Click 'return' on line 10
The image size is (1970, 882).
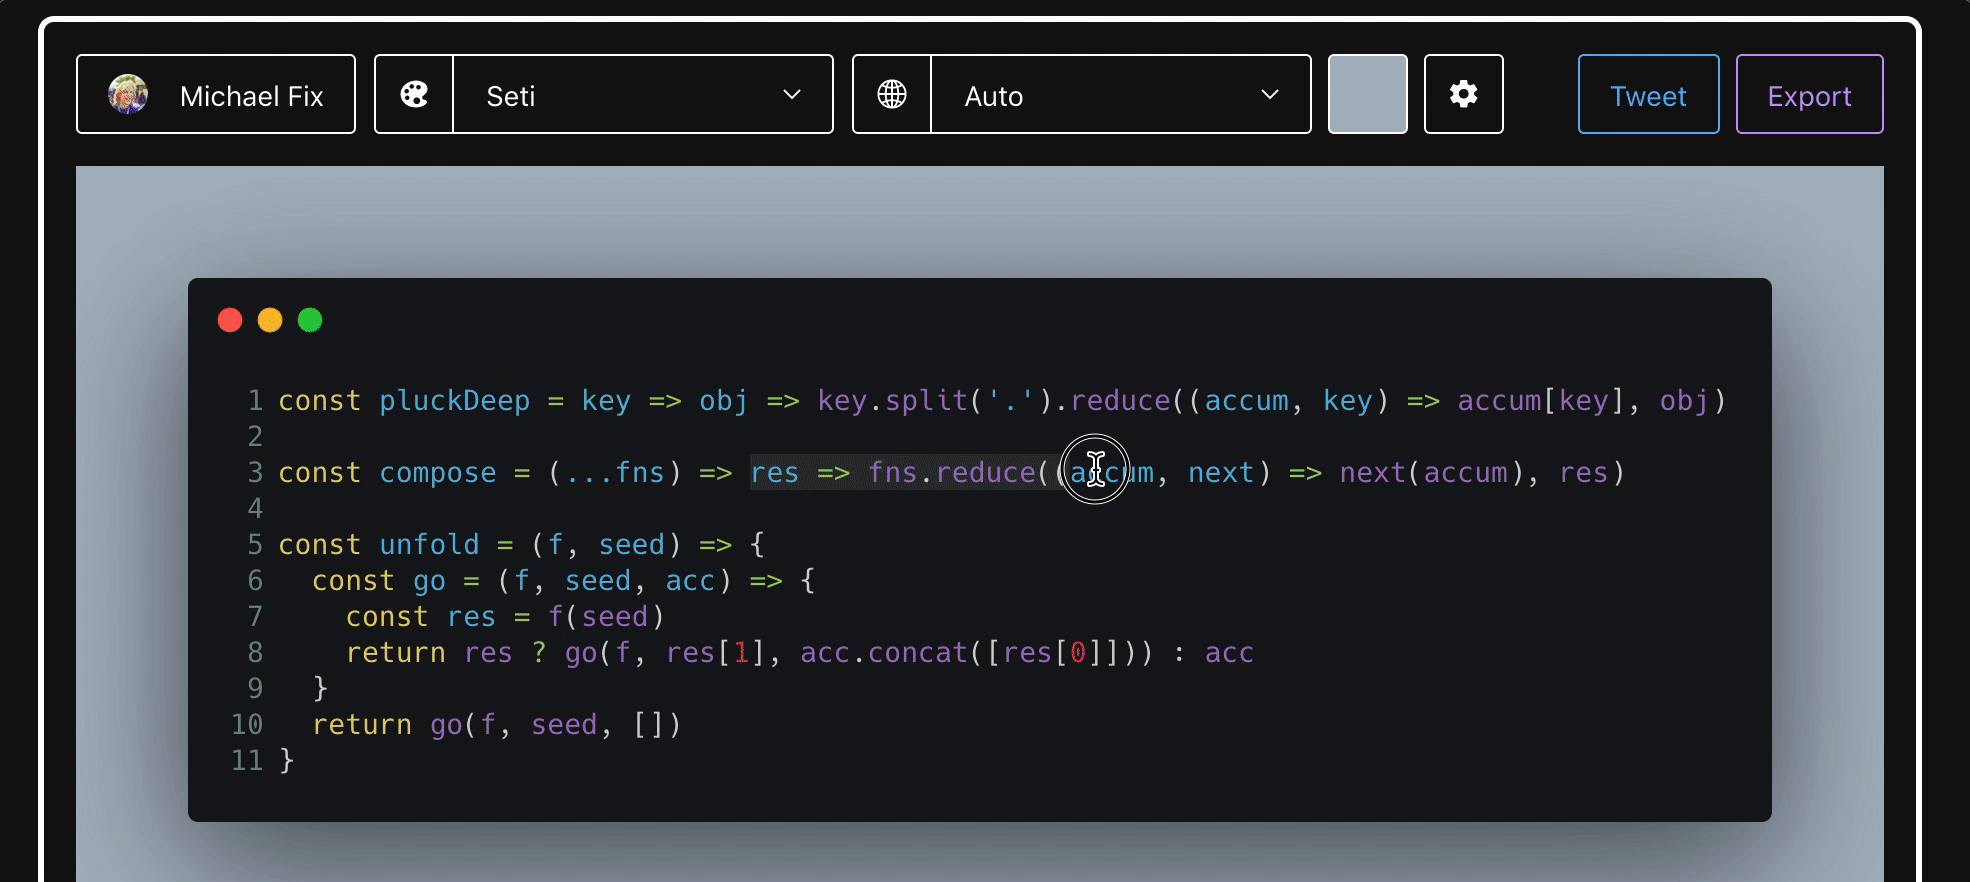pos(362,725)
